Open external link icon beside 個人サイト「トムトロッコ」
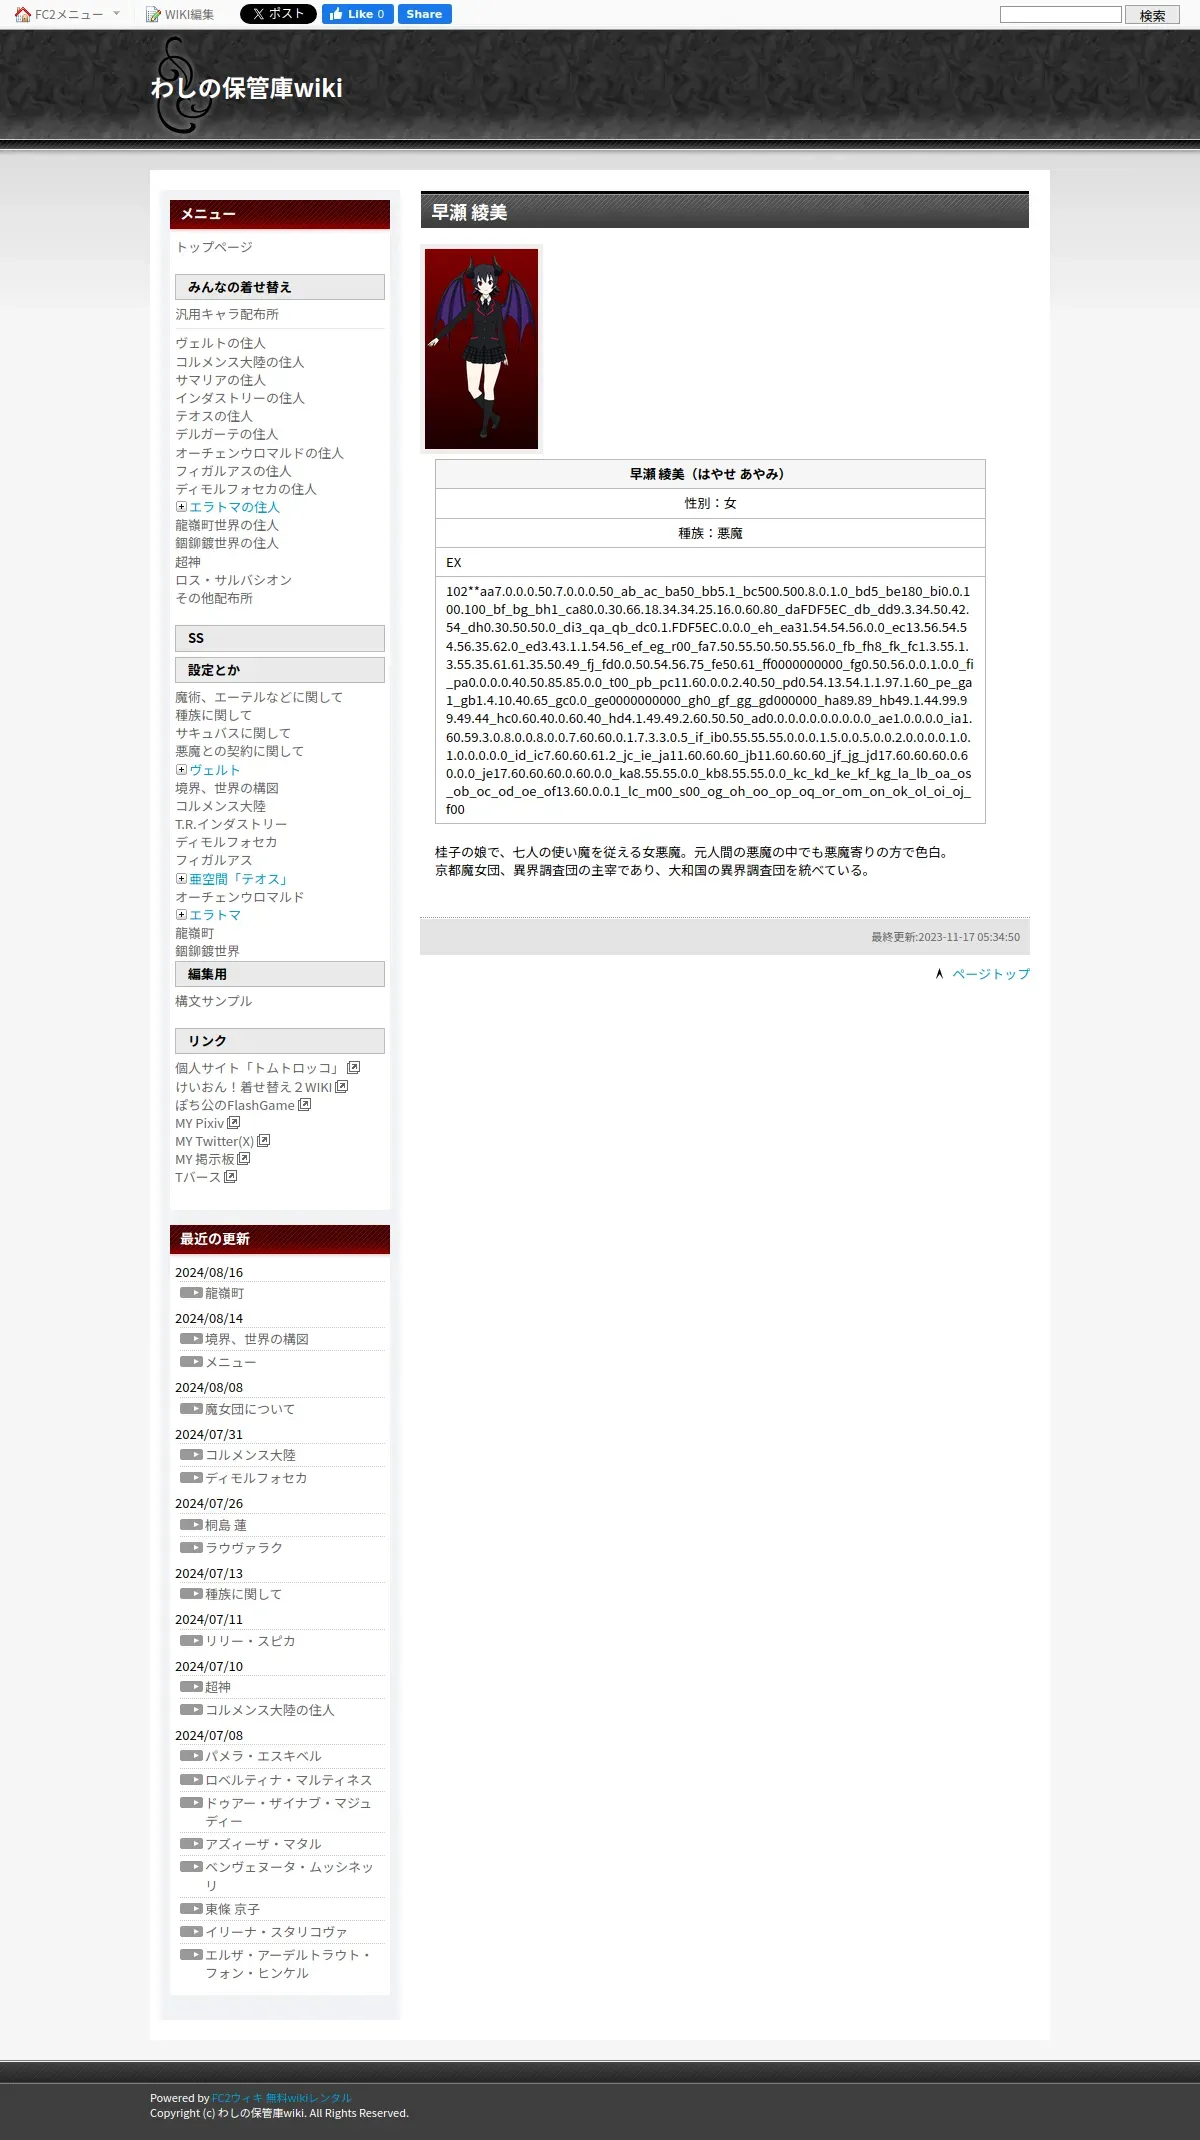 click(x=353, y=1068)
